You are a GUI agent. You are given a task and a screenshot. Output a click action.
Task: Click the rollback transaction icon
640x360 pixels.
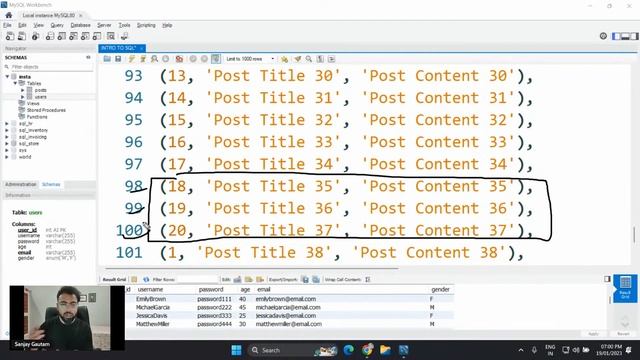[204, 59]
